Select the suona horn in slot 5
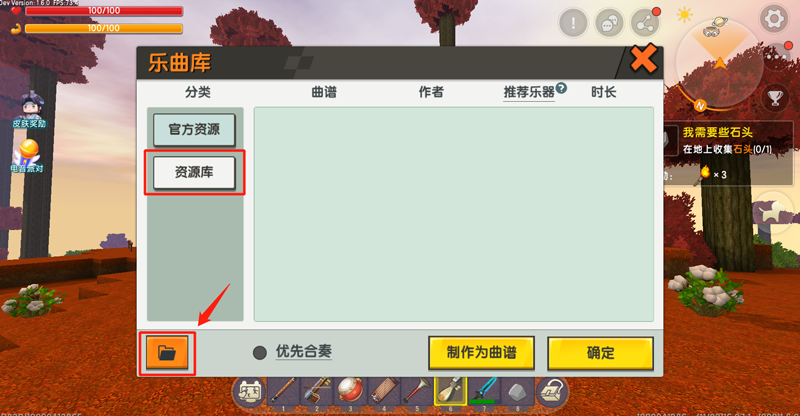Viewport: 800px width, 416px height. click(417, 392)
